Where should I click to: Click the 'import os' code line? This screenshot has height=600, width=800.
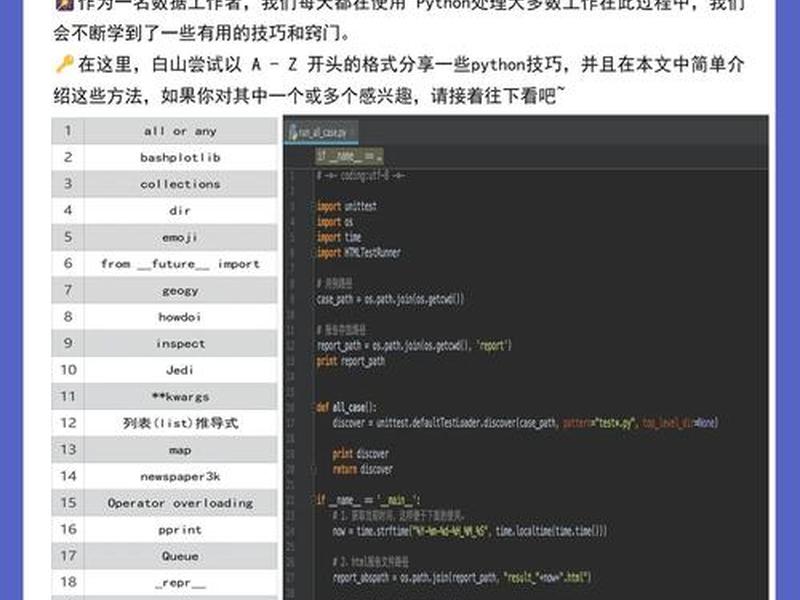[335, 221]
